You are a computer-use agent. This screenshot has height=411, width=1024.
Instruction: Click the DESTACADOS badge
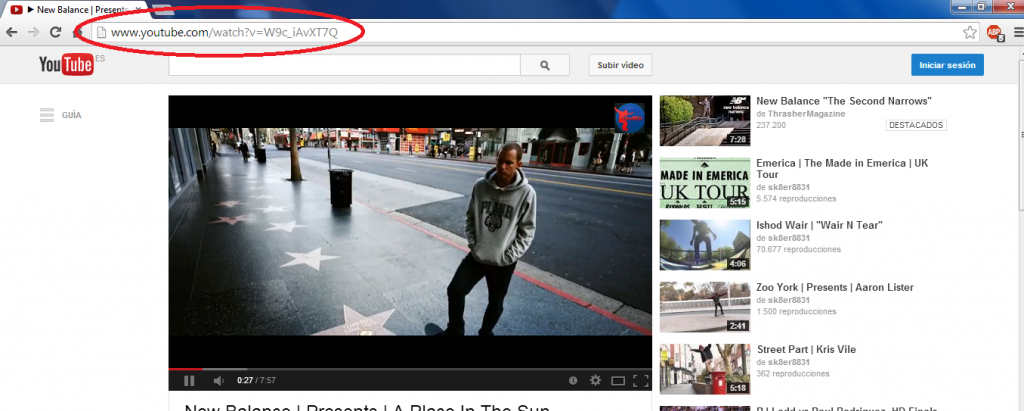pyautogui.click(x=916, y=125)
